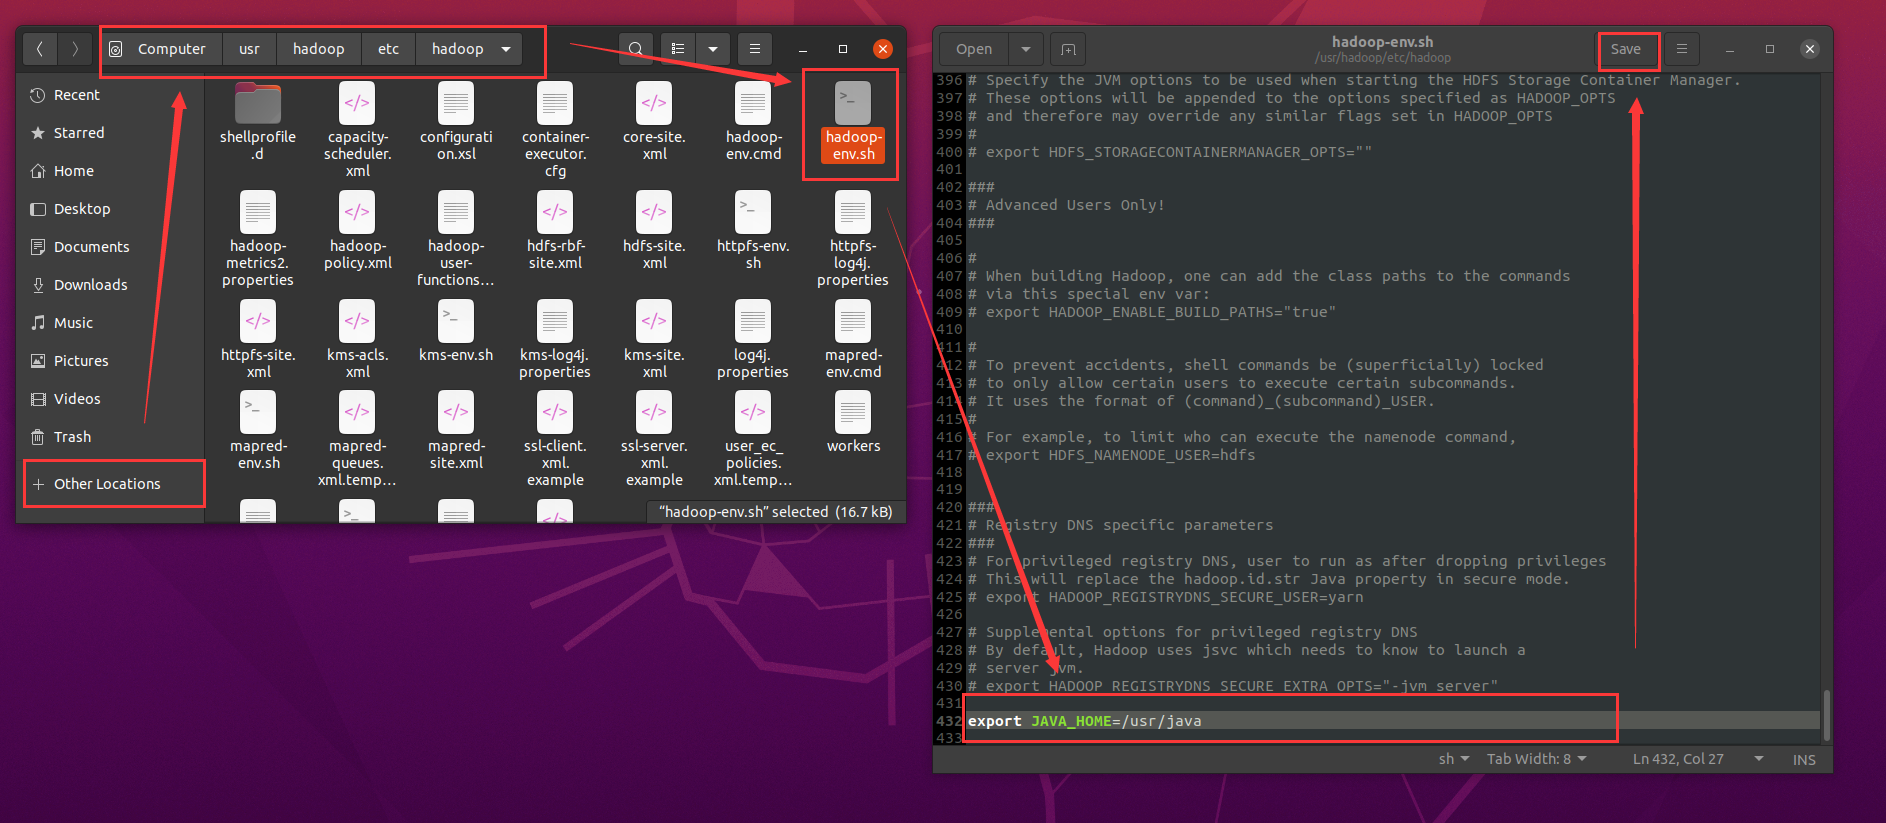Open Other Locations in sidebar

point(110,484)
